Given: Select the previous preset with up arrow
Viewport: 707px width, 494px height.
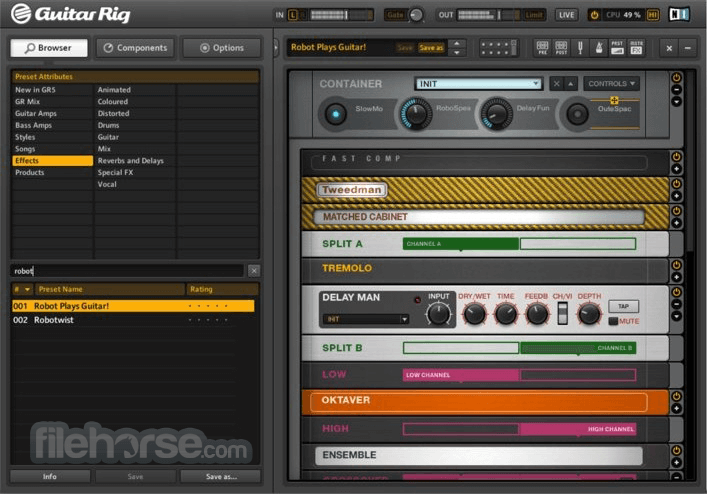Looking at the screenshot, I should click(457, 43).
